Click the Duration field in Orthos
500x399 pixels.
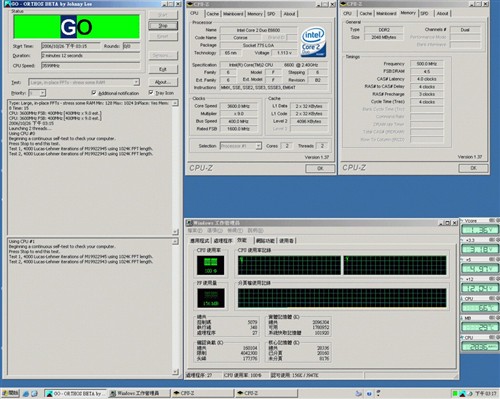[x=90, y=56]
